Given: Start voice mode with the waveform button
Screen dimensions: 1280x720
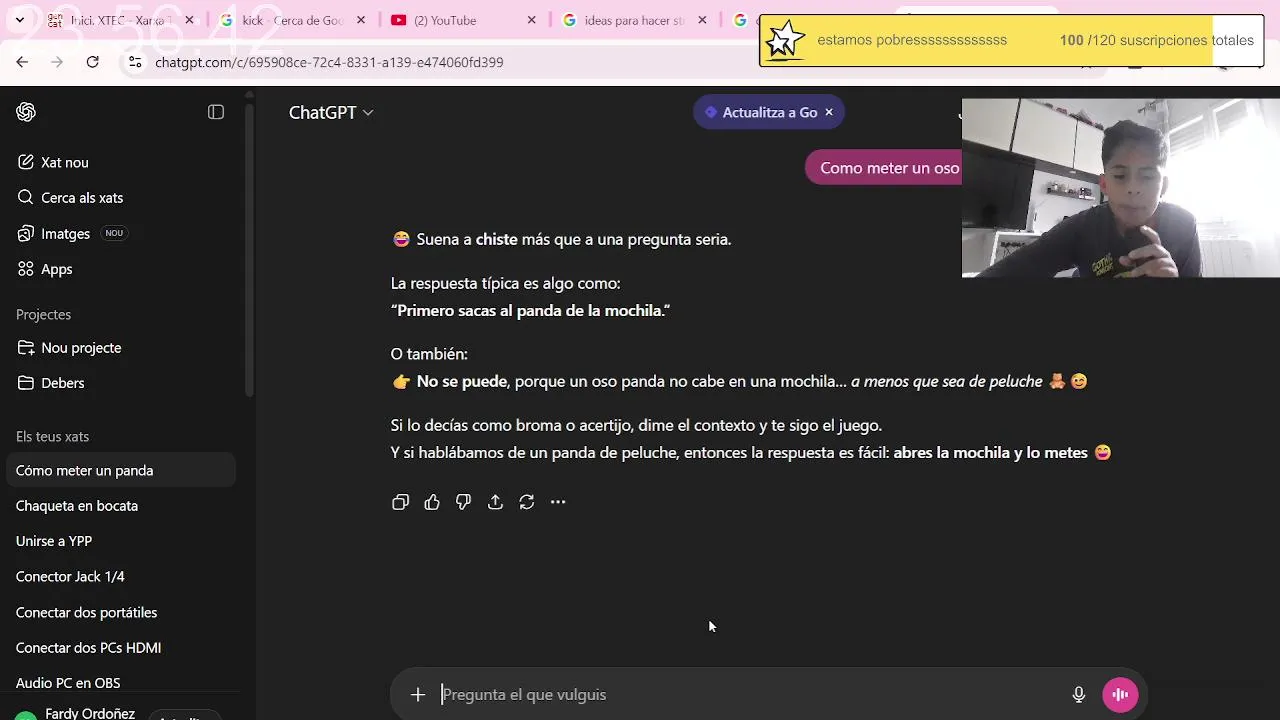Looking at the screenshot, I should click(1120, 694).
